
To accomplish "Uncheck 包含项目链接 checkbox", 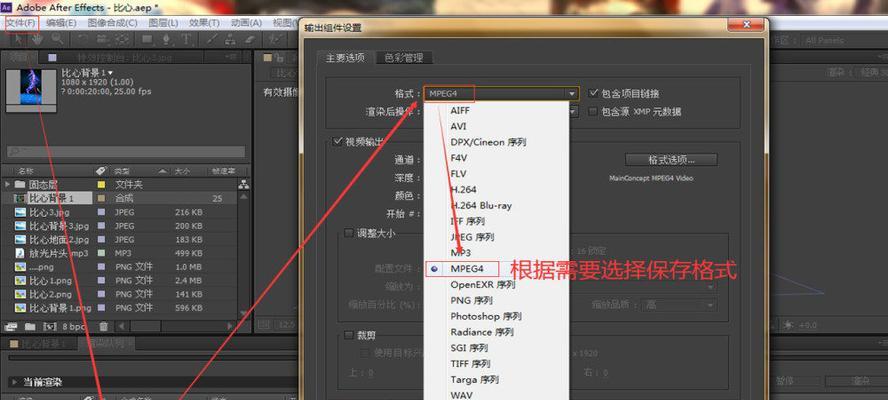I will coord(594,92).
